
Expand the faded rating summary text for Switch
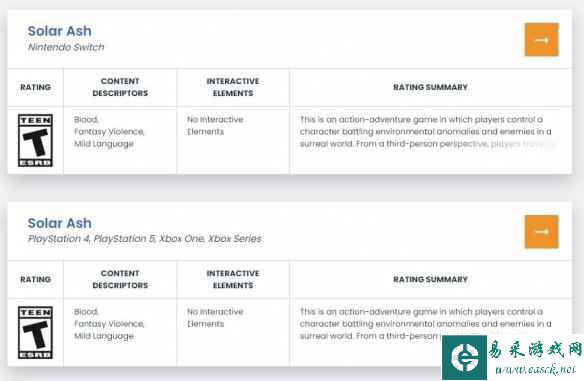click(x=426, y=131)
